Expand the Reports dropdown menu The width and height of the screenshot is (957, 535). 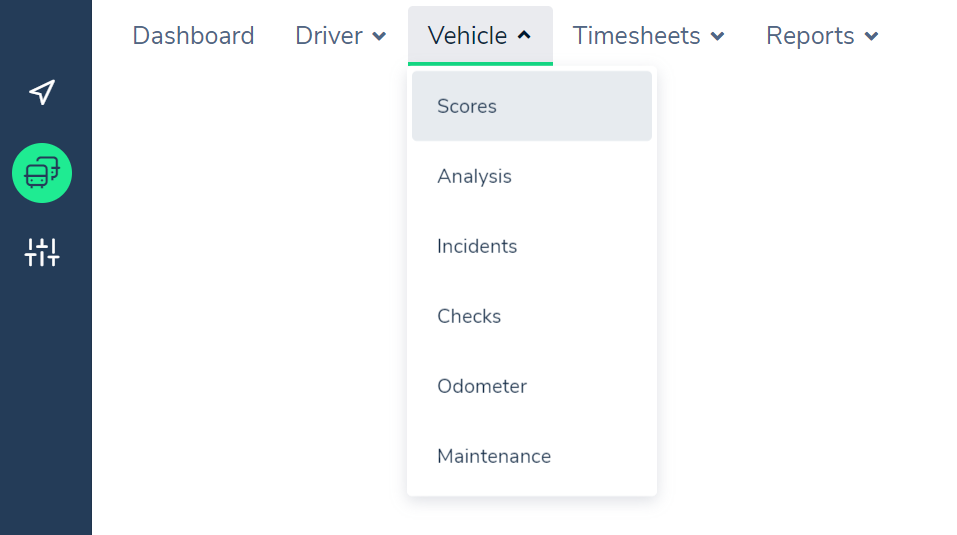point(822,35)
